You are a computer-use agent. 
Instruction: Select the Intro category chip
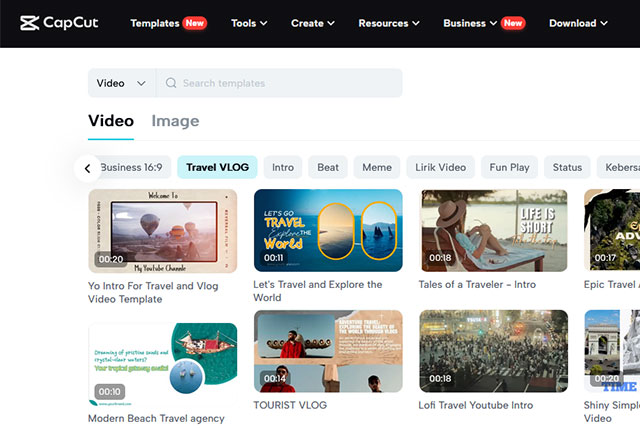click(283, 167)
